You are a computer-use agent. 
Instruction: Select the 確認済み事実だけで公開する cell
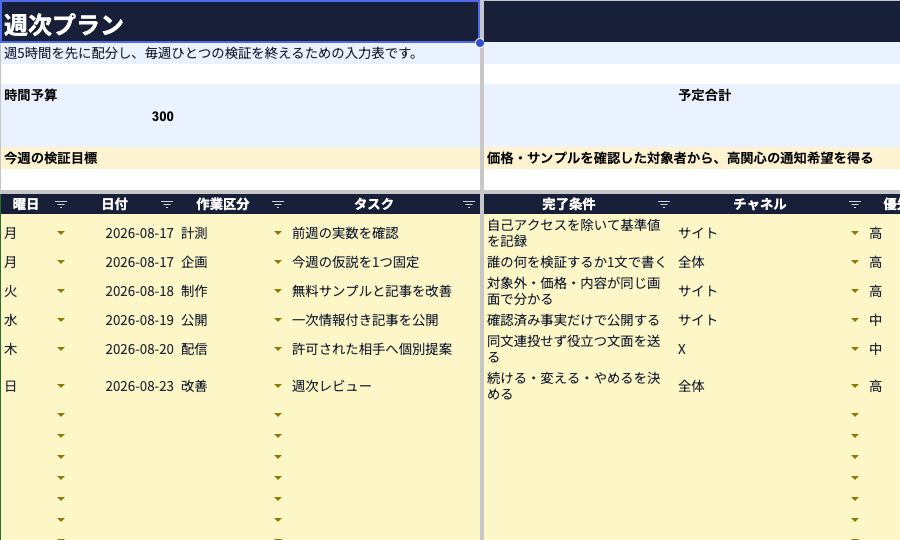(x=579, y=320)
